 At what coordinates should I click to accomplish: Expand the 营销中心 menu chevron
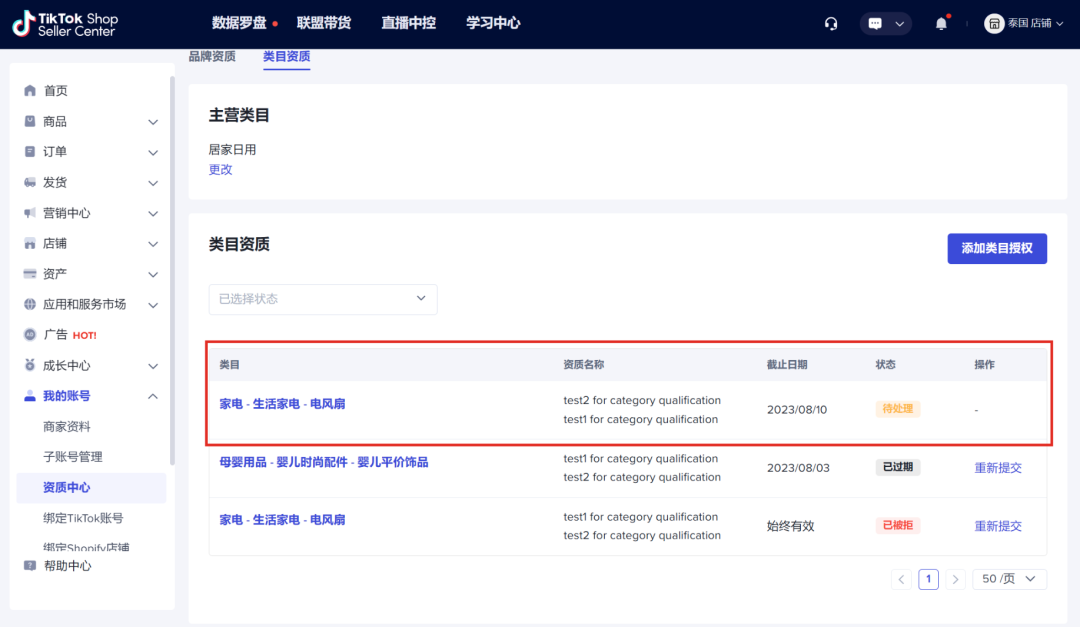[153, 214]
